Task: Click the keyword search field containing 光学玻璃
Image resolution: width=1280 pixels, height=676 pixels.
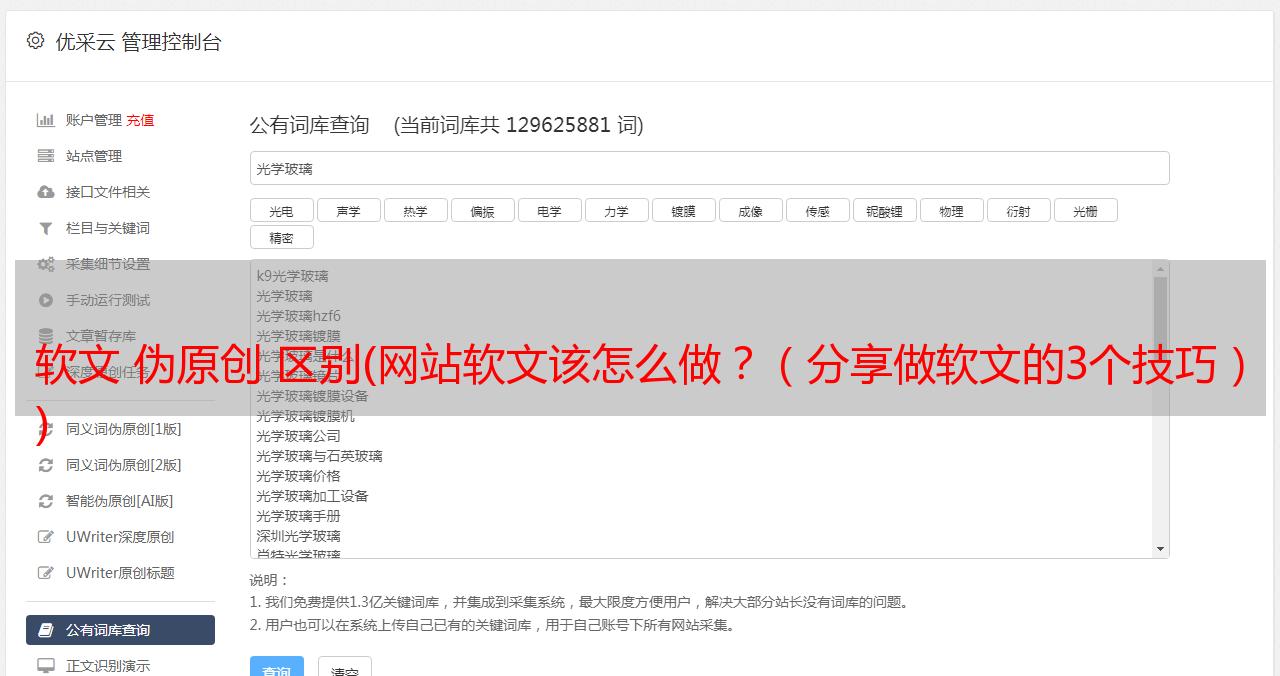Action: click(x=710, y=168)
